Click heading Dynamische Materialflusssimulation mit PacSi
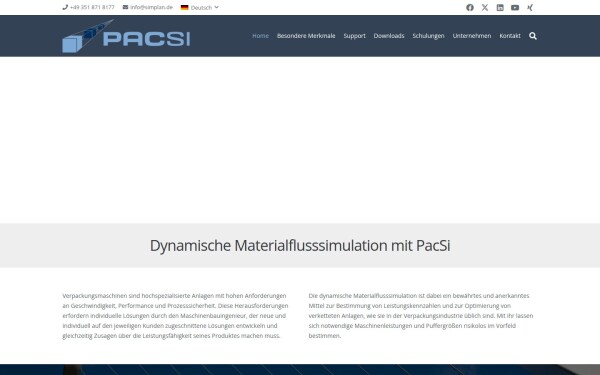Screen dimensions: 600x375 pyautogui.click(x=300, y=246)
